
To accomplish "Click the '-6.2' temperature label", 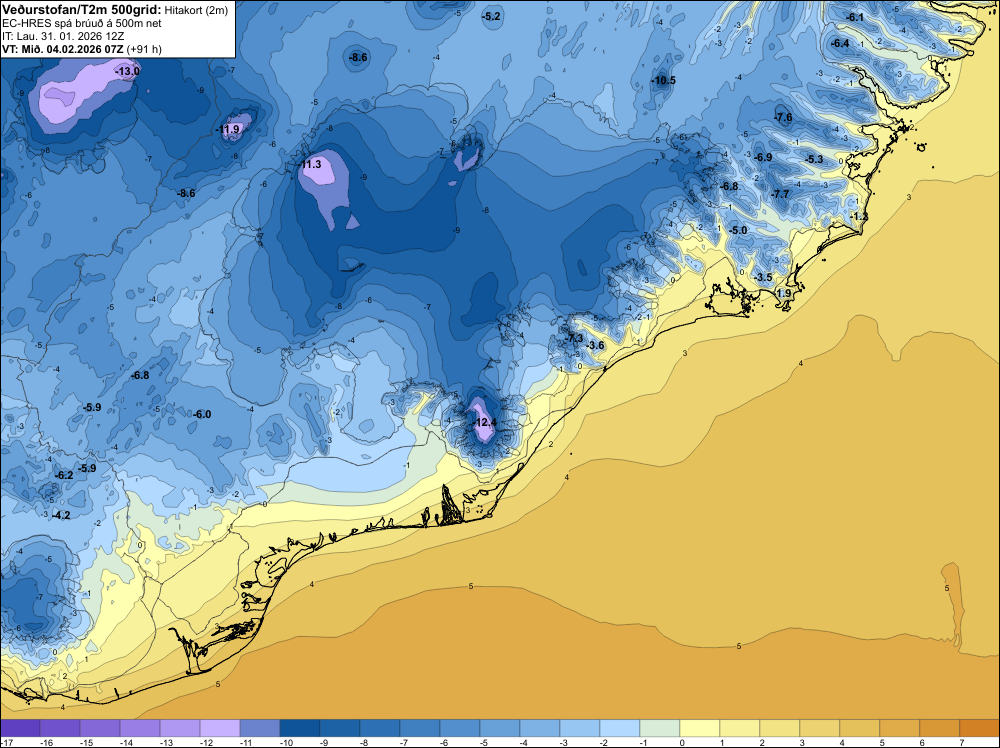I will pyautogui.click(x=64, y=475).
